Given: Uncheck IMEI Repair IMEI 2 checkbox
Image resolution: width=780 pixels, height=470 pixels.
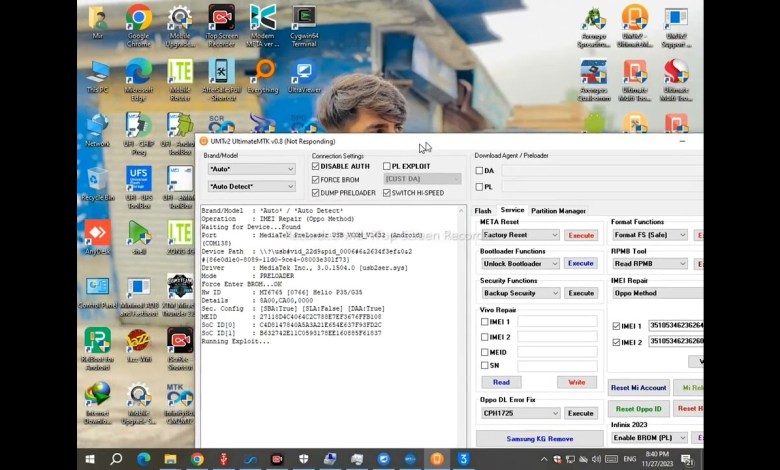Looking at the screenshot, I should pos(616,342).
